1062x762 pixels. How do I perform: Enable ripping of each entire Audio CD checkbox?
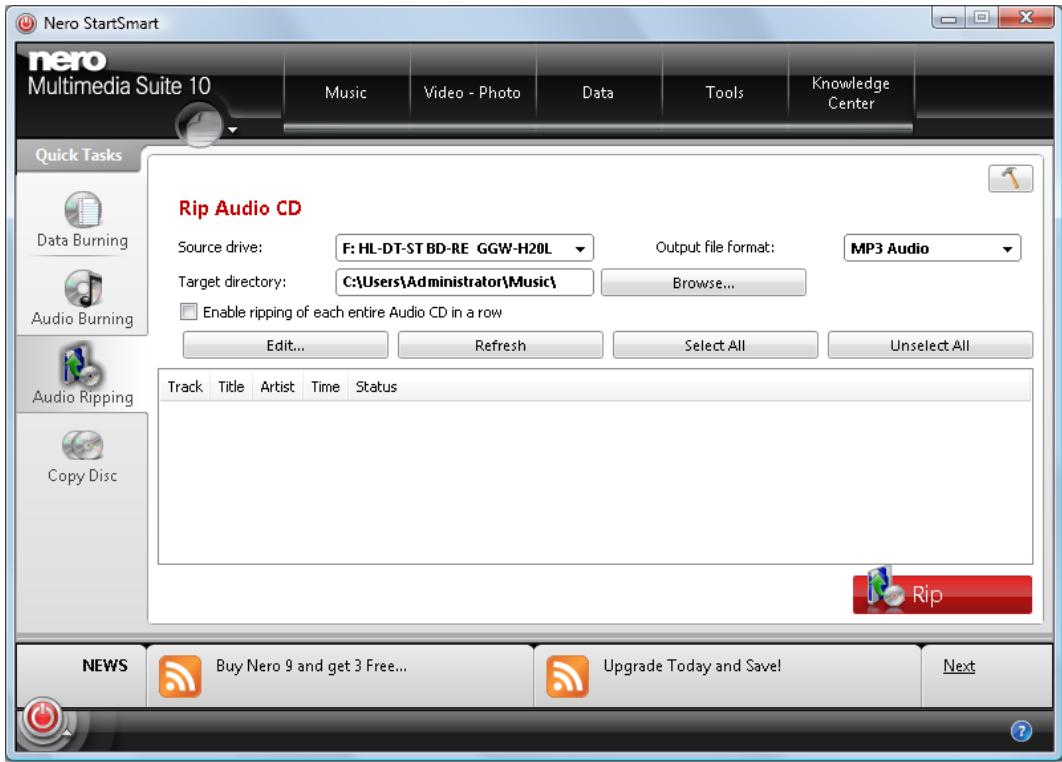(x=188, y=312)
